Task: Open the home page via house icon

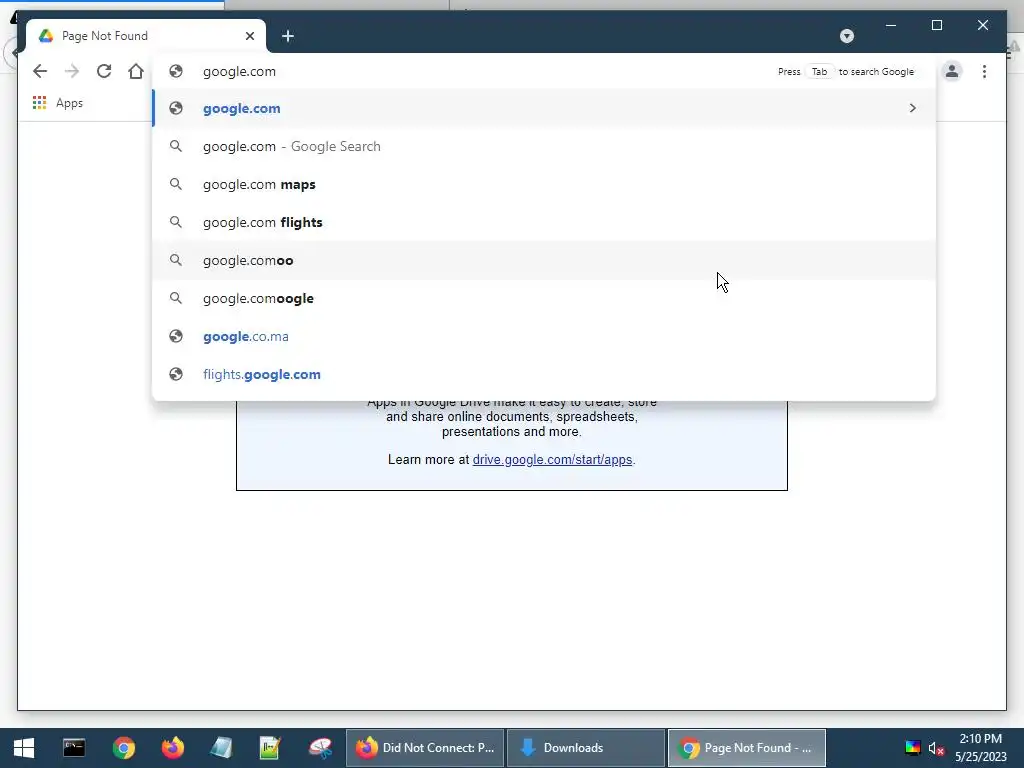Action: [136, 71]
